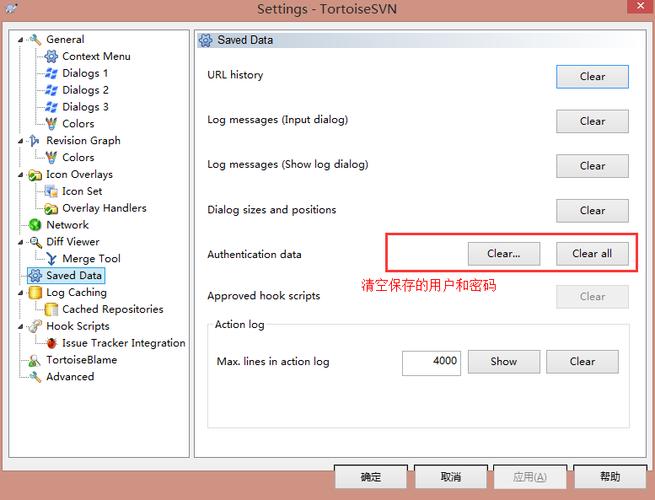Screen dimensions: 655x500
Task: Click the Context Menu gear icon
Action: coord(51,57)
